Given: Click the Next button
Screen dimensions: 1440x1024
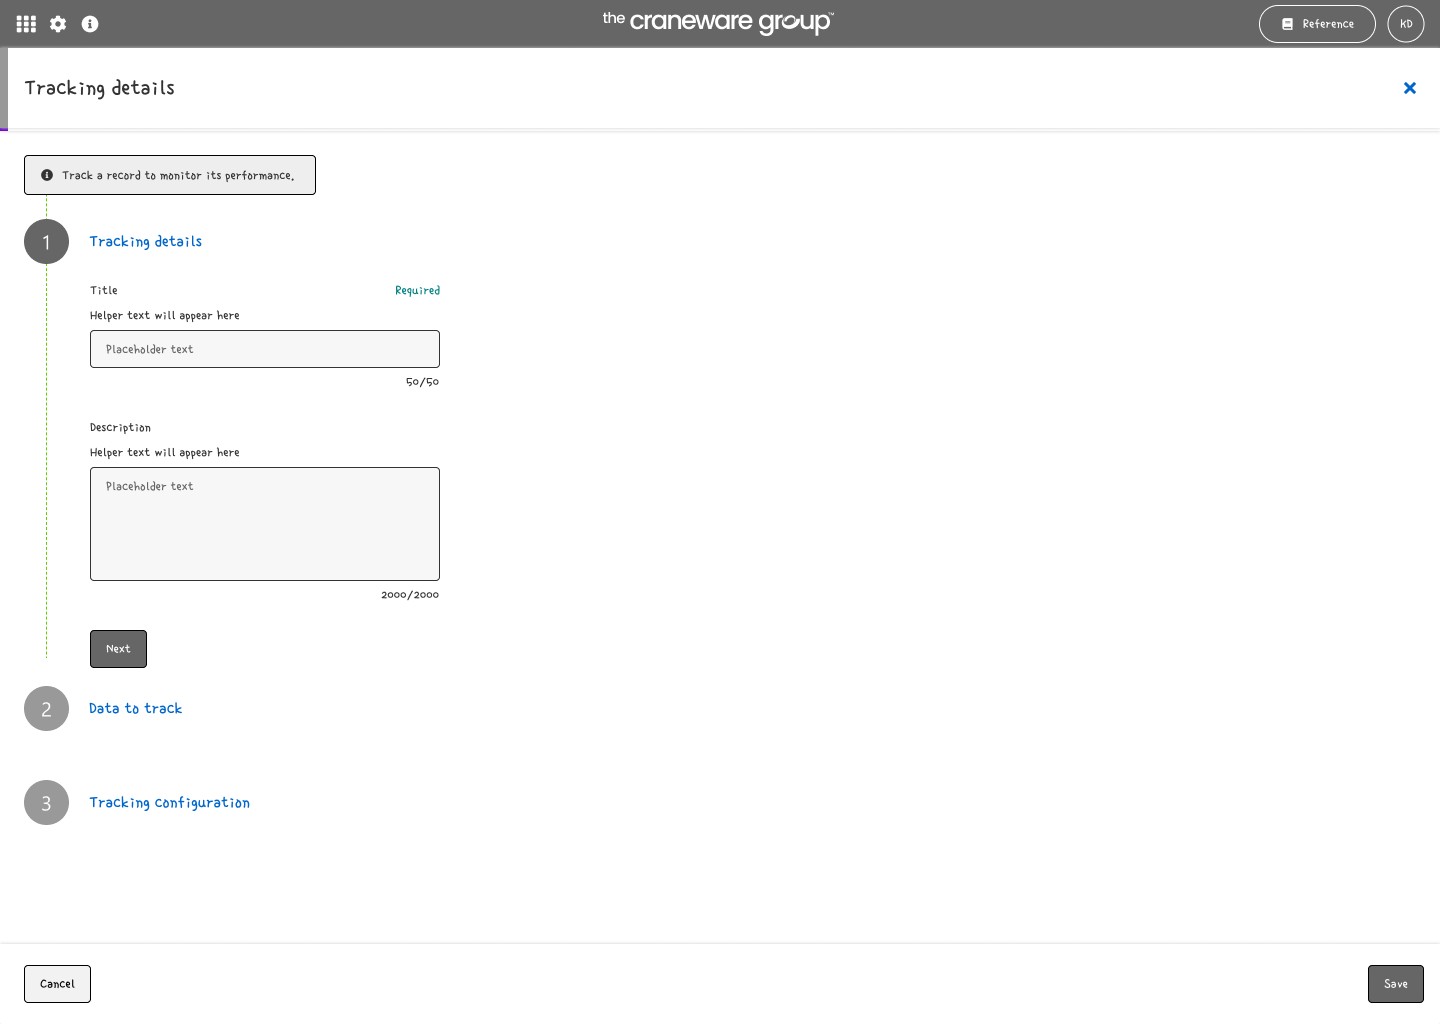Looking at the screenshot, I should pos(118,649).
